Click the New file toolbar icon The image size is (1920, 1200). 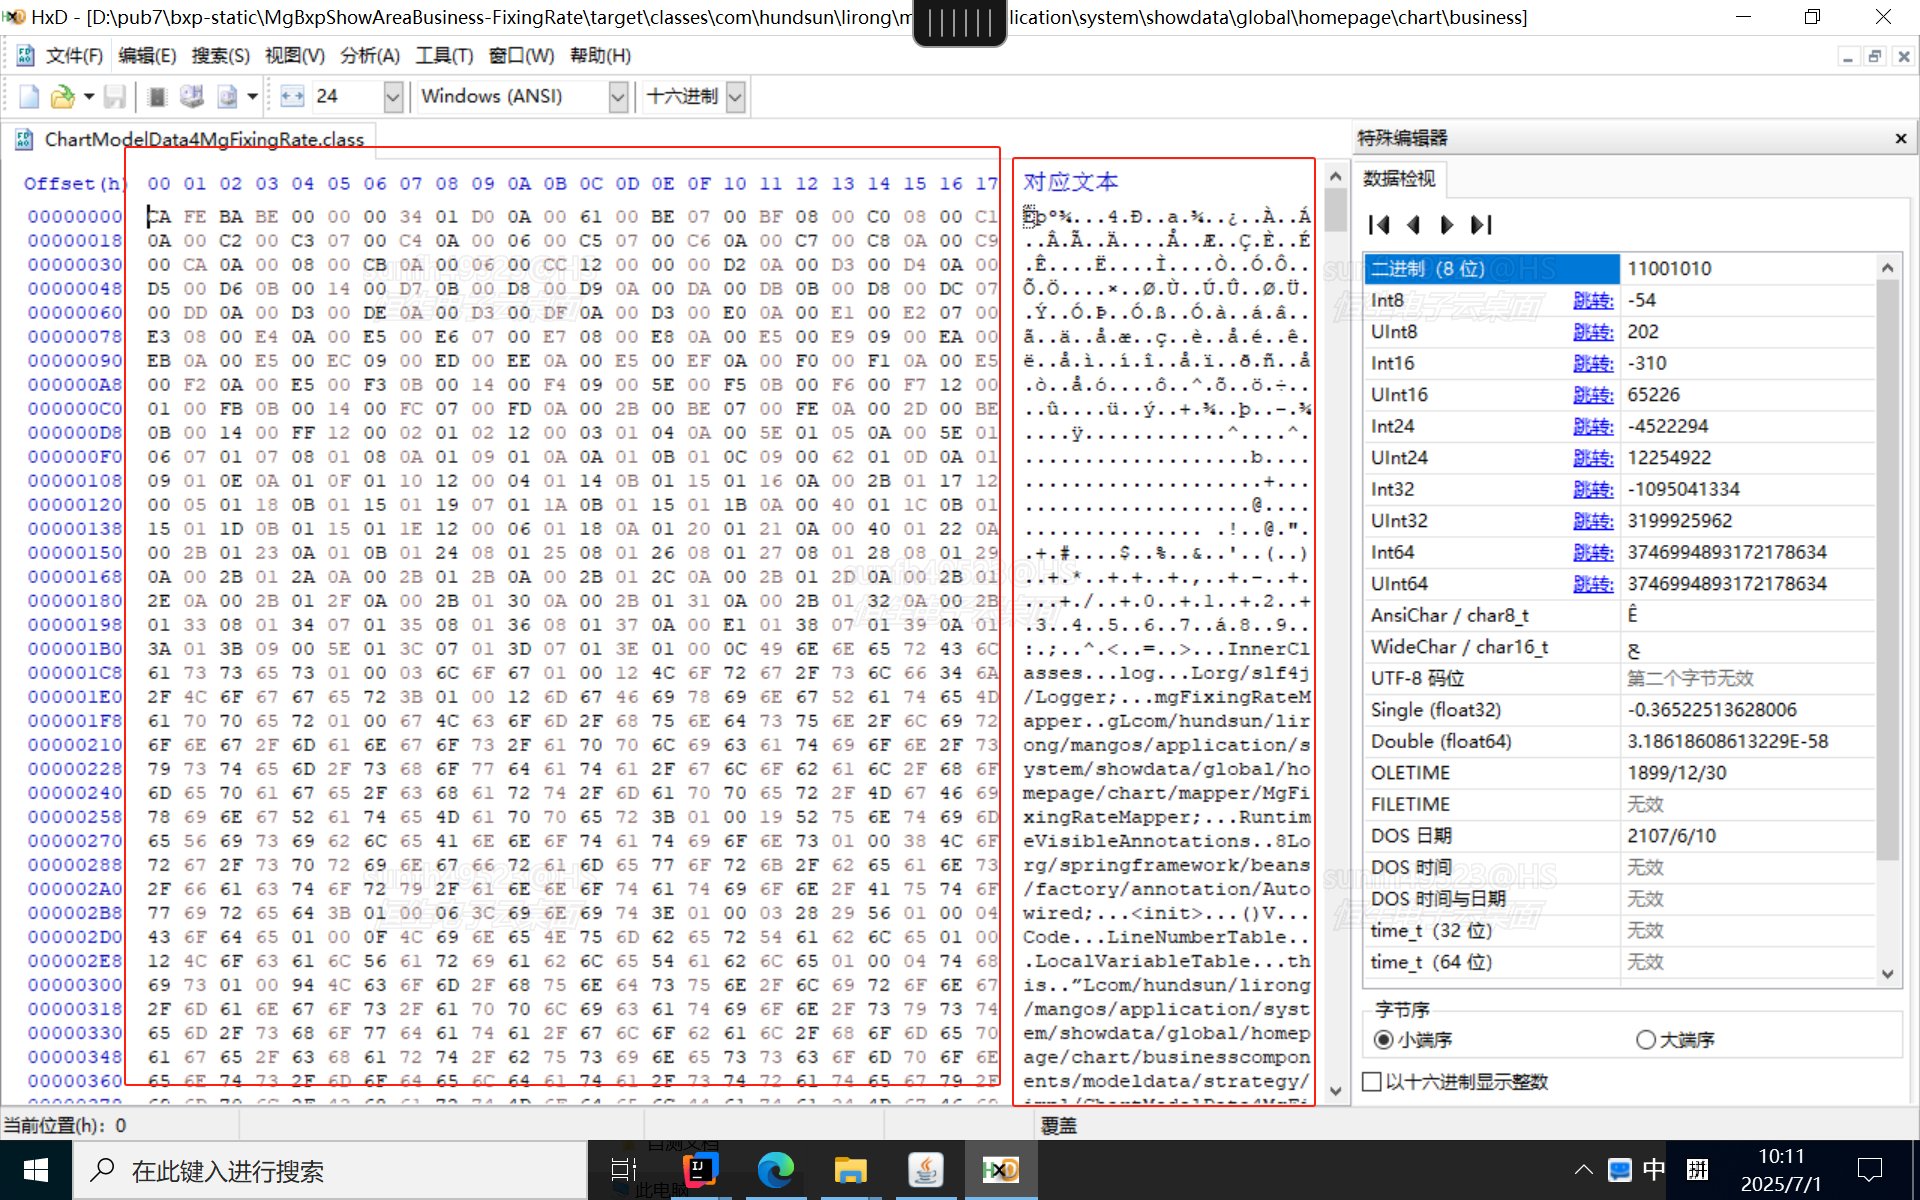[x=29, y=97]
